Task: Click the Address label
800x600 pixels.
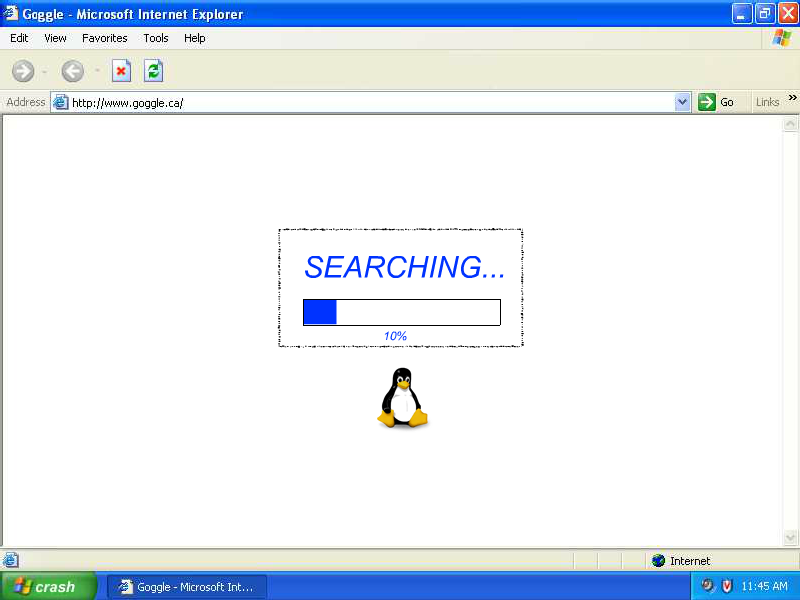Action: (x=26, y=102)
